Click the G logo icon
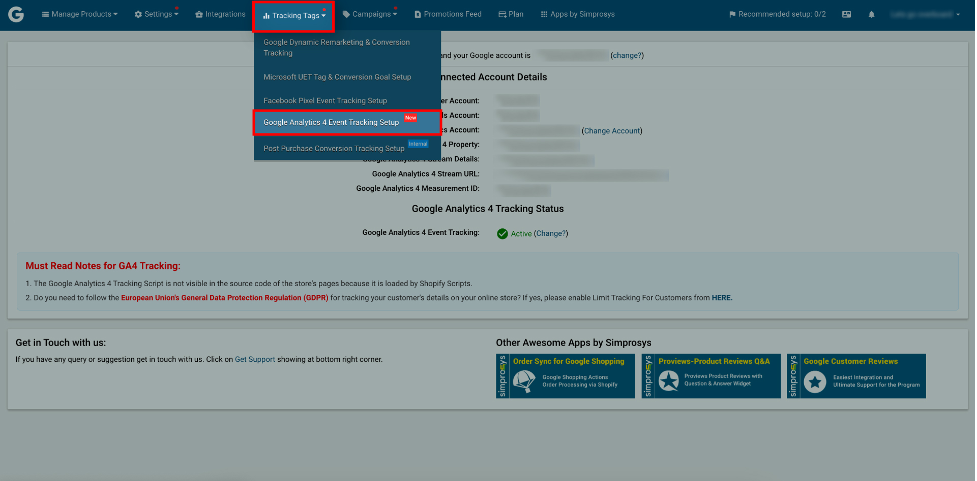This screenshot has width=977, height=481. pos(16,14)
